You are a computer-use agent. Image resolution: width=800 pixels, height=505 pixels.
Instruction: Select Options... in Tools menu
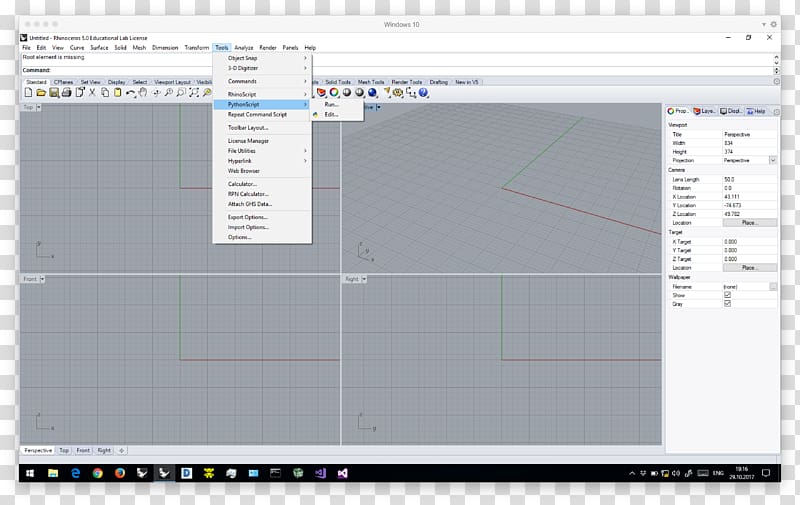pyautogui.click(x=262, y=237)
